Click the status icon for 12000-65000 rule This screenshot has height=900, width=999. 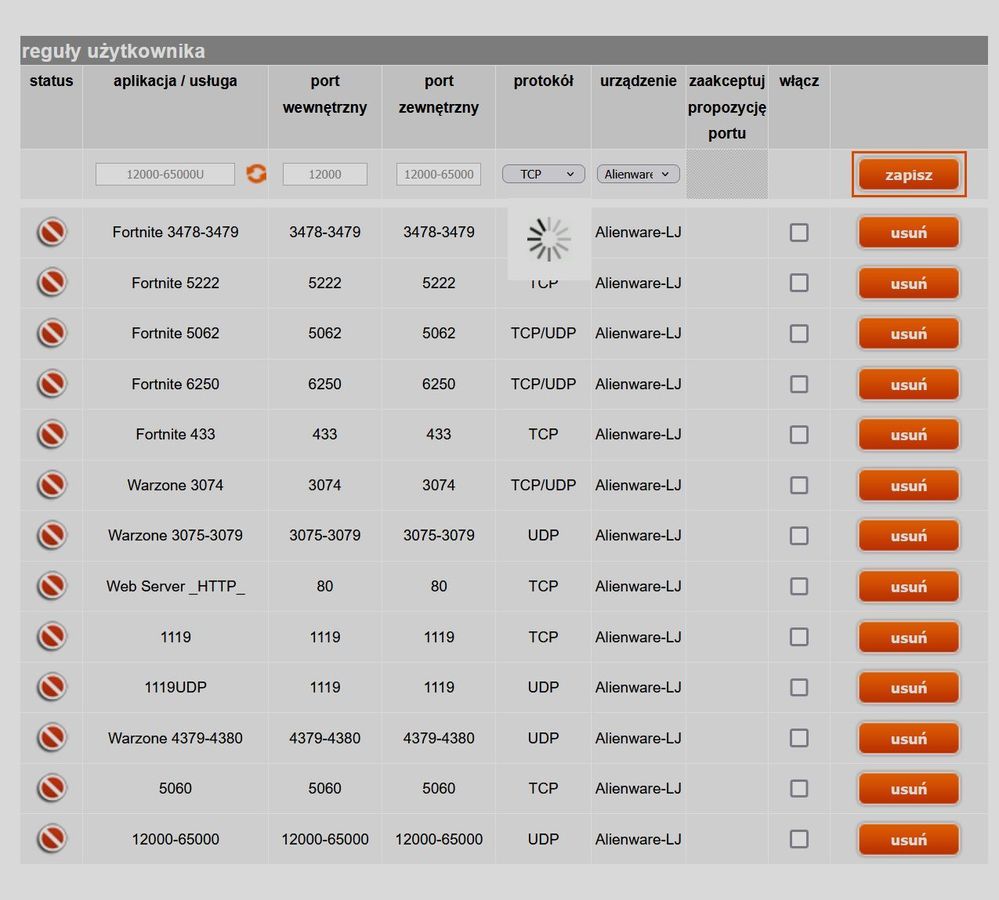coord(52,839)
